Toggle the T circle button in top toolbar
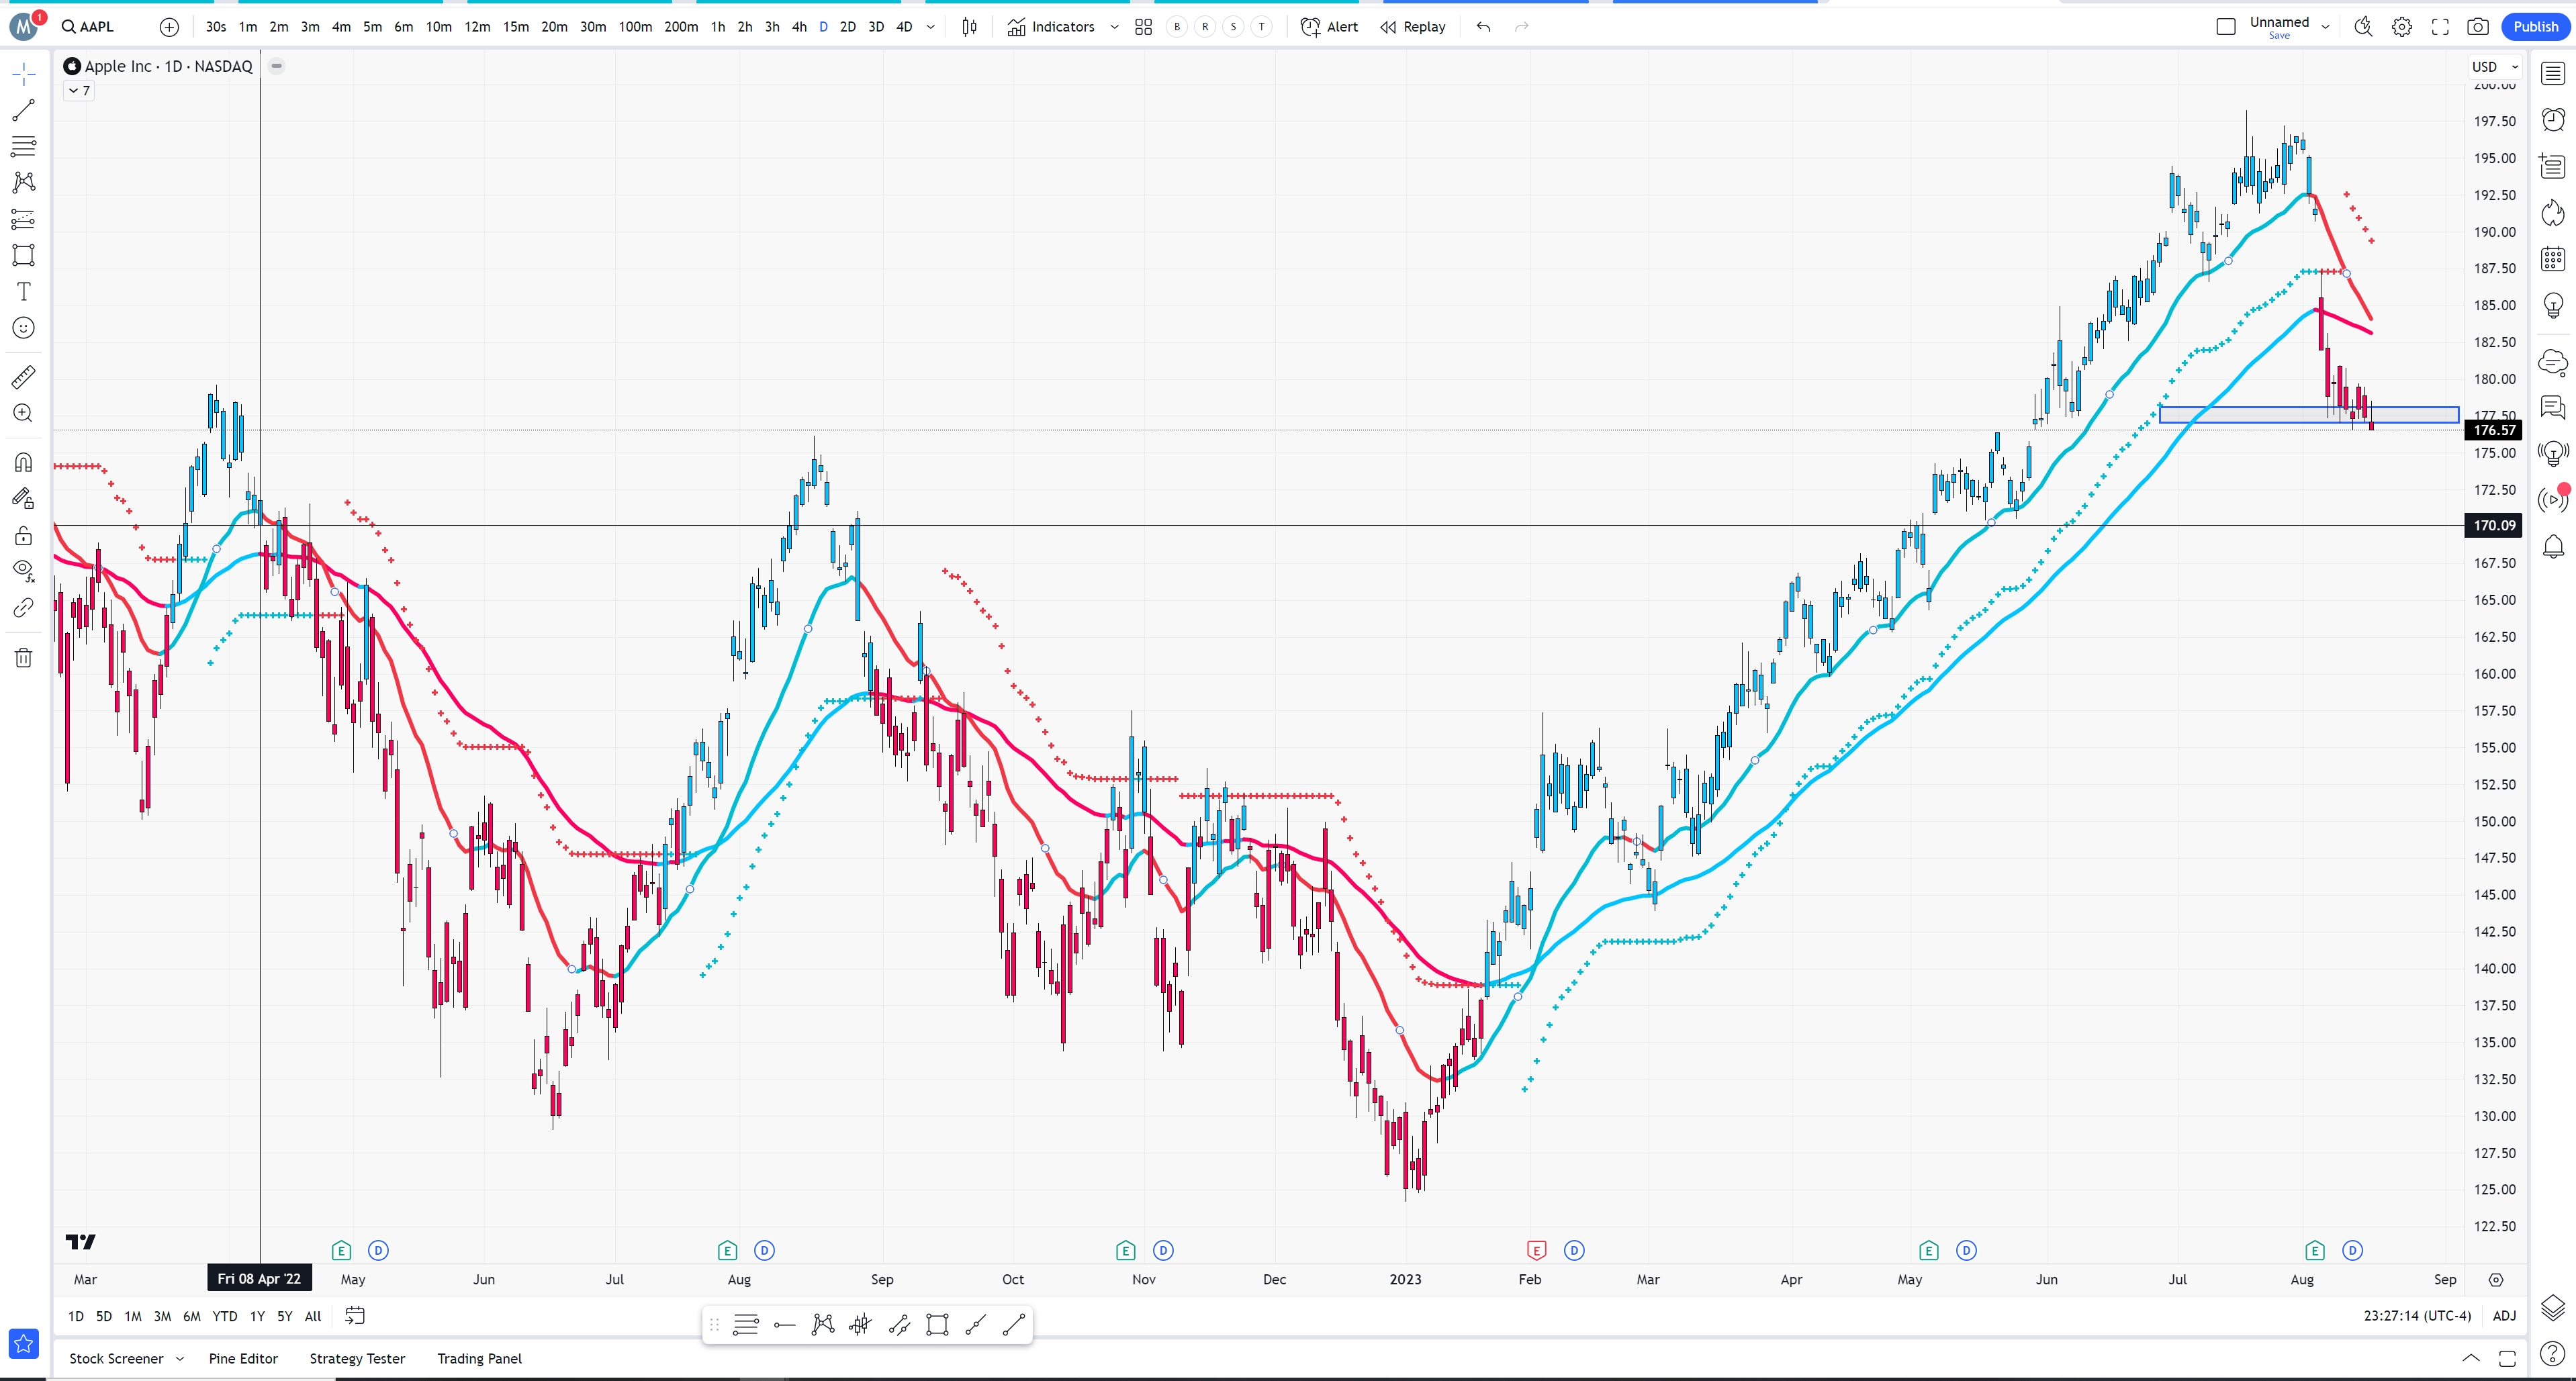 coord(1261,27)
